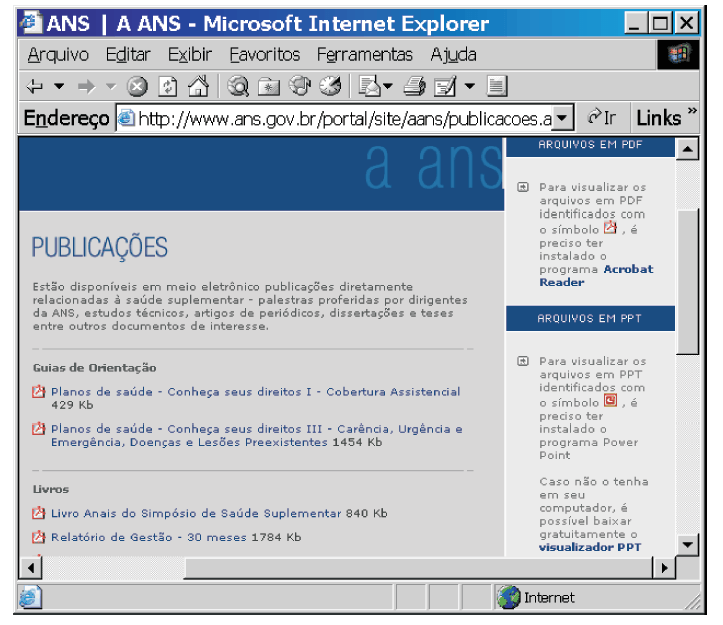Click the Back arrow toolbar button

tap(36, 87)
